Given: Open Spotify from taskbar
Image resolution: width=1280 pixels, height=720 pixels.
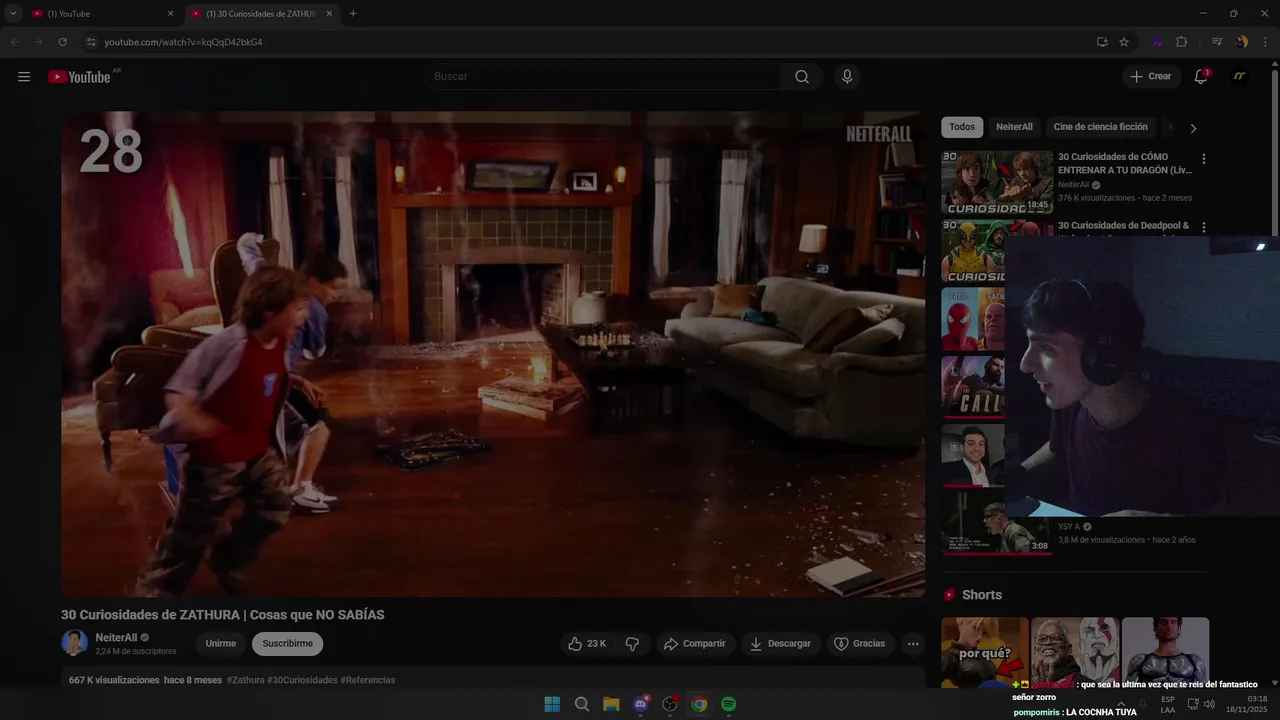Looking at the screenshot, I should coord(729,704).
